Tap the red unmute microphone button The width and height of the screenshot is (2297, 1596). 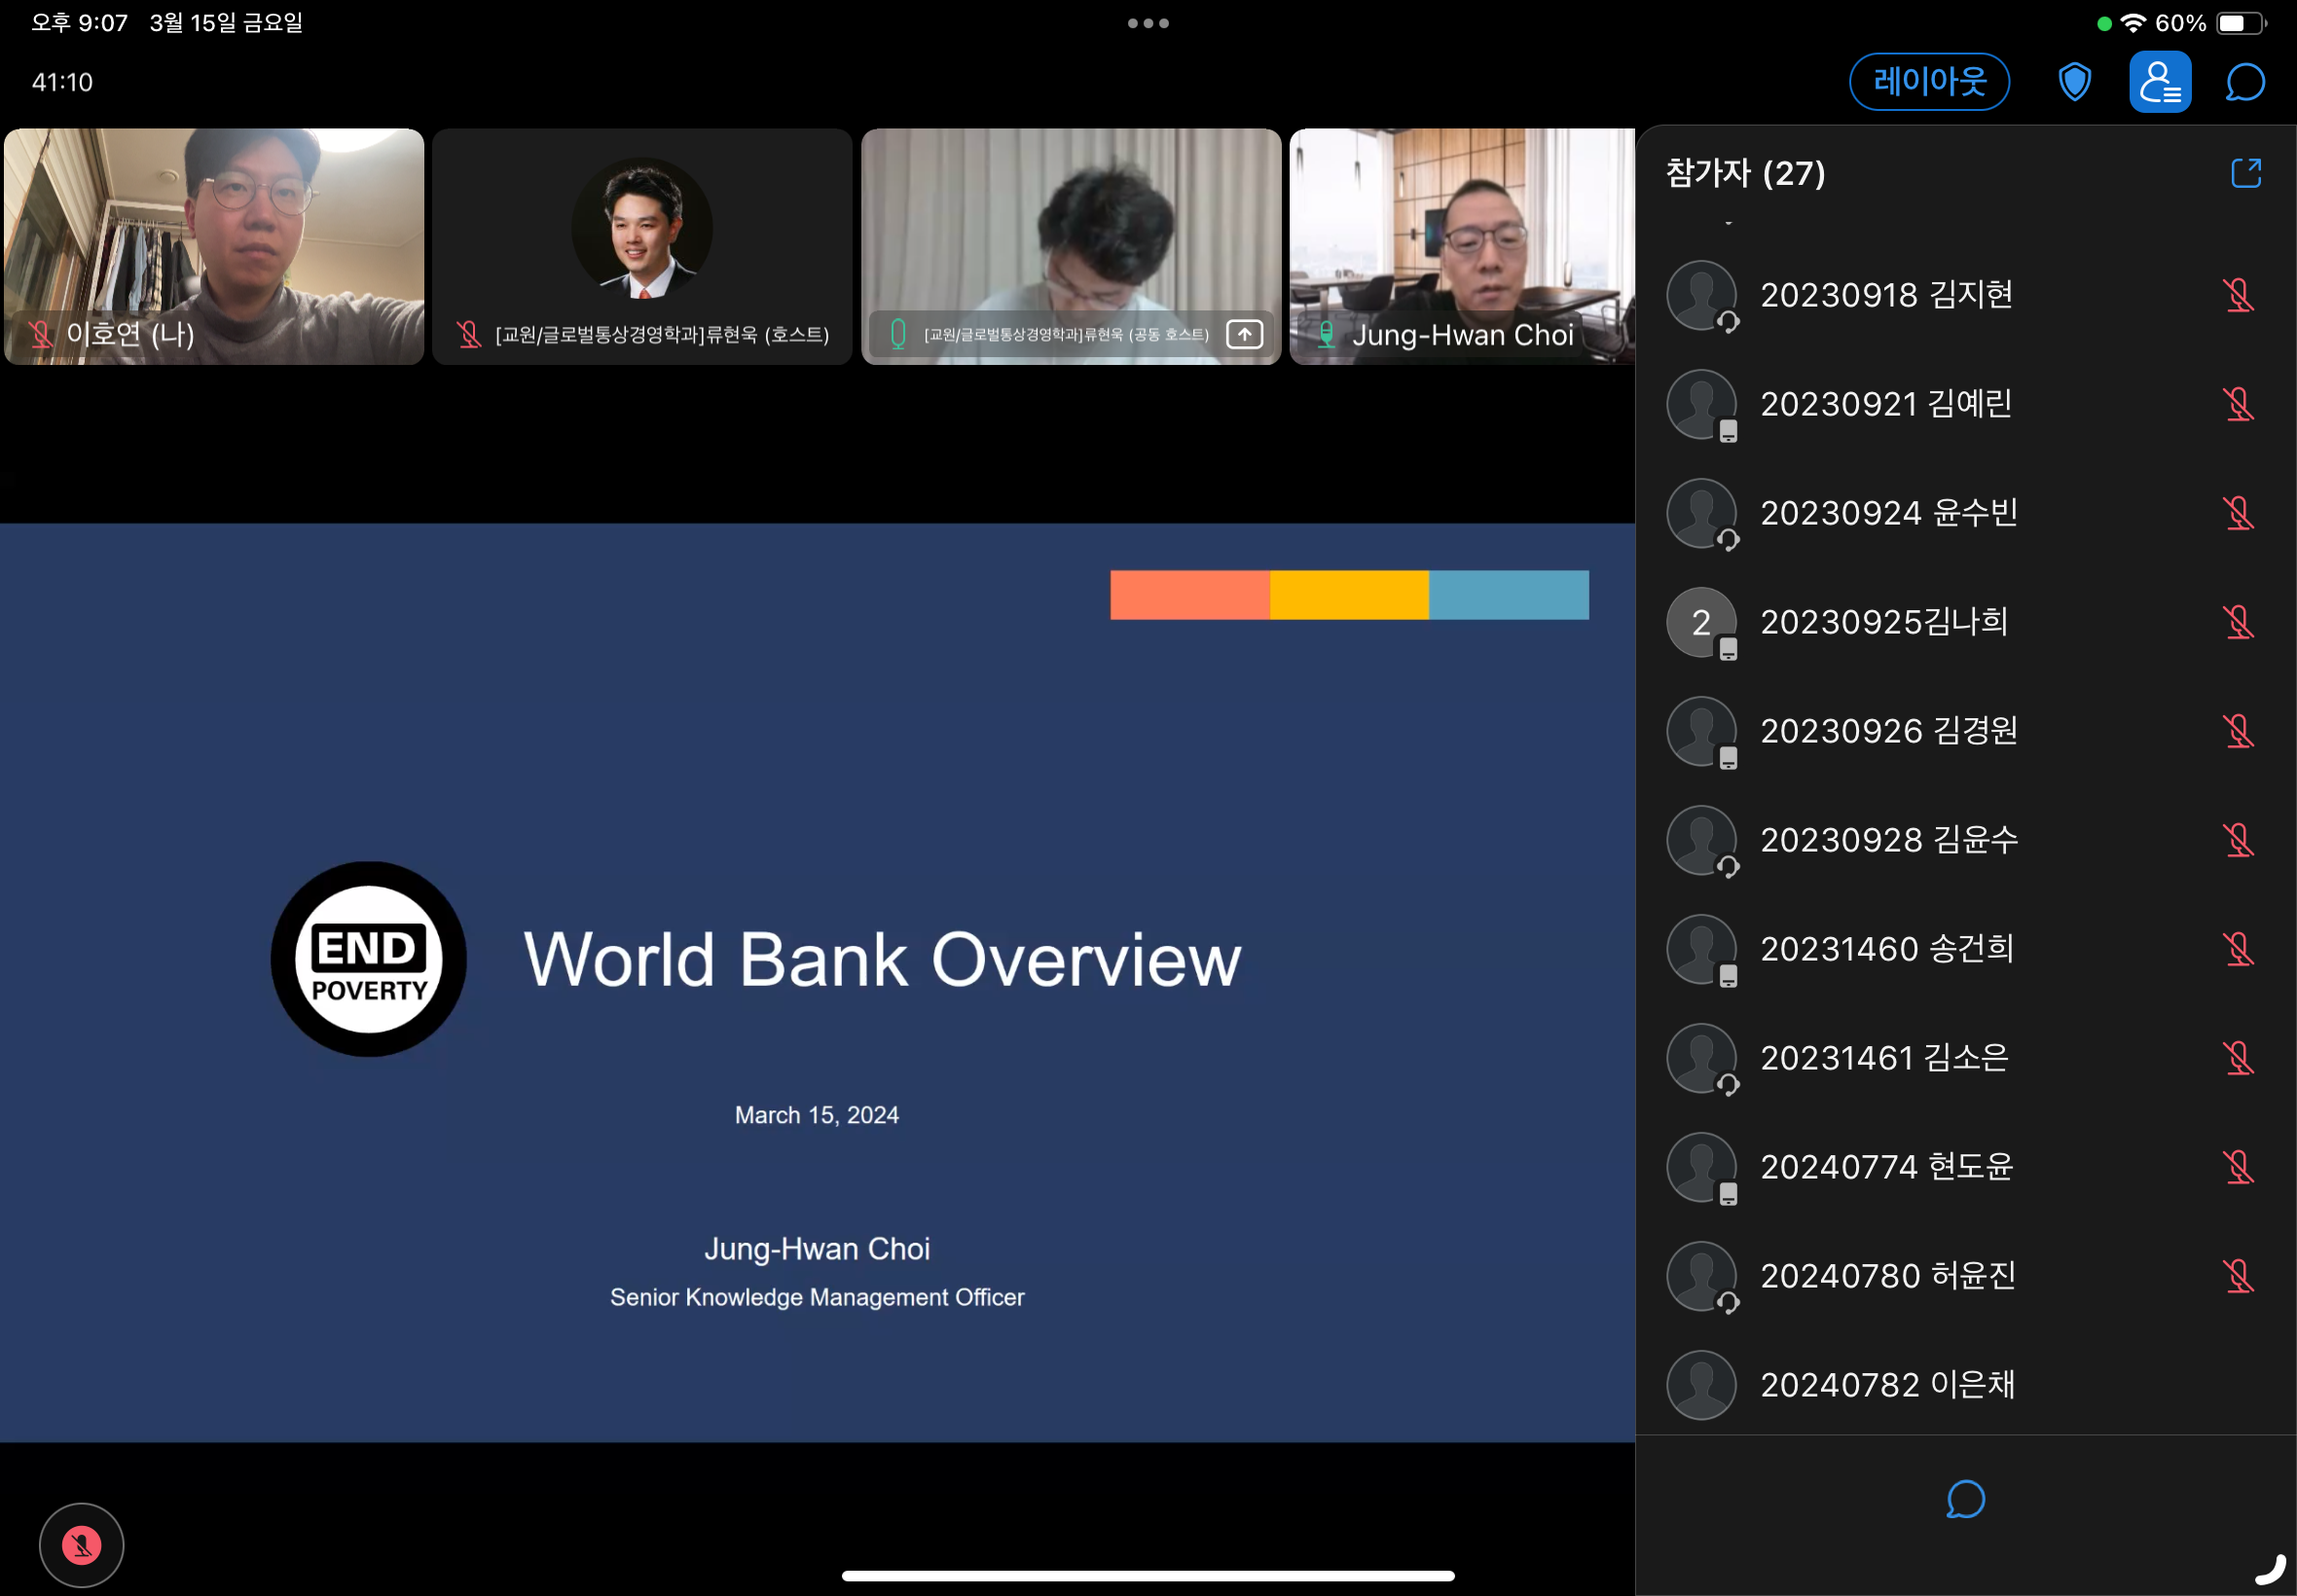click(82, 1545)
